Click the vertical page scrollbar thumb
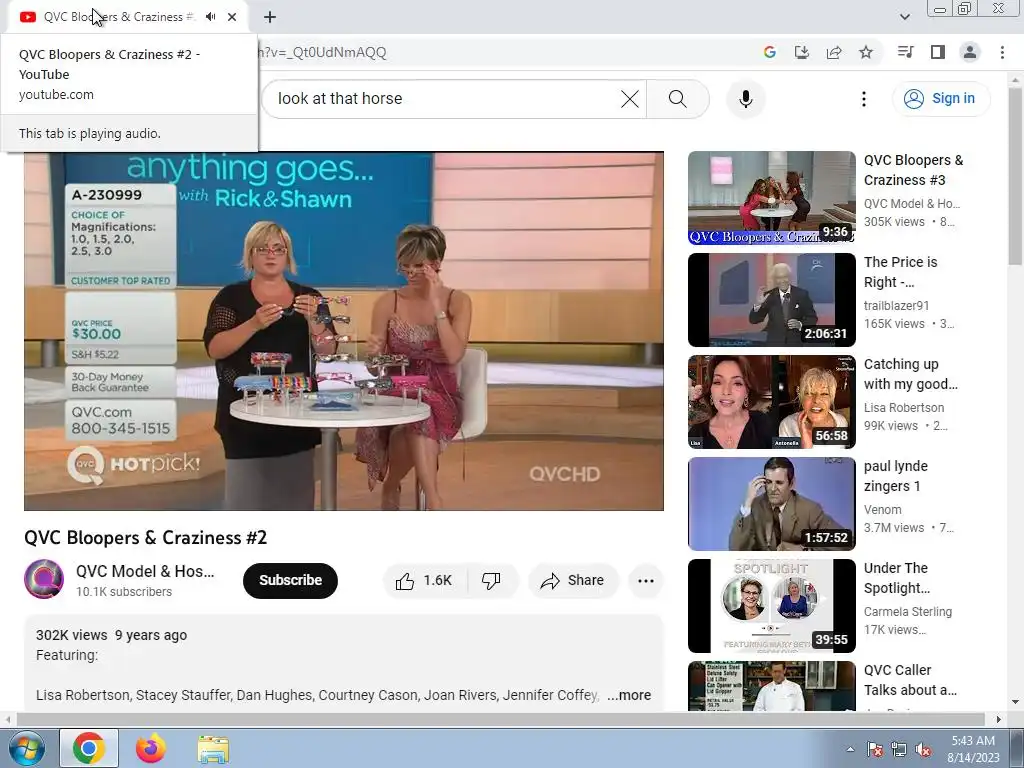This screenshot has height=768, width=1024. pos(1014,175)
